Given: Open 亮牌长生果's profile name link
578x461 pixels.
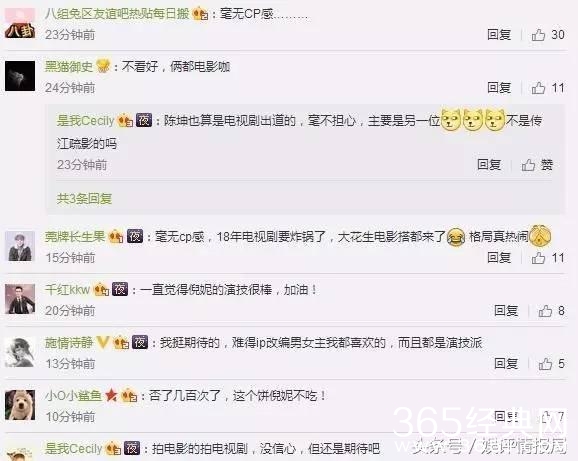Looking at the screenshot, I should click(x=75, y=236).
